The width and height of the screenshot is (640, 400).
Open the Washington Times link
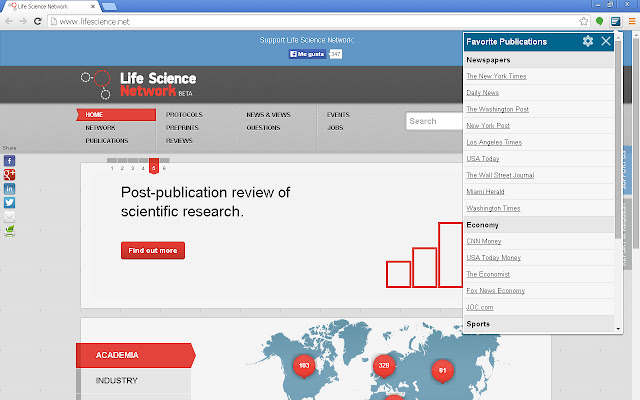click(493, 208)
